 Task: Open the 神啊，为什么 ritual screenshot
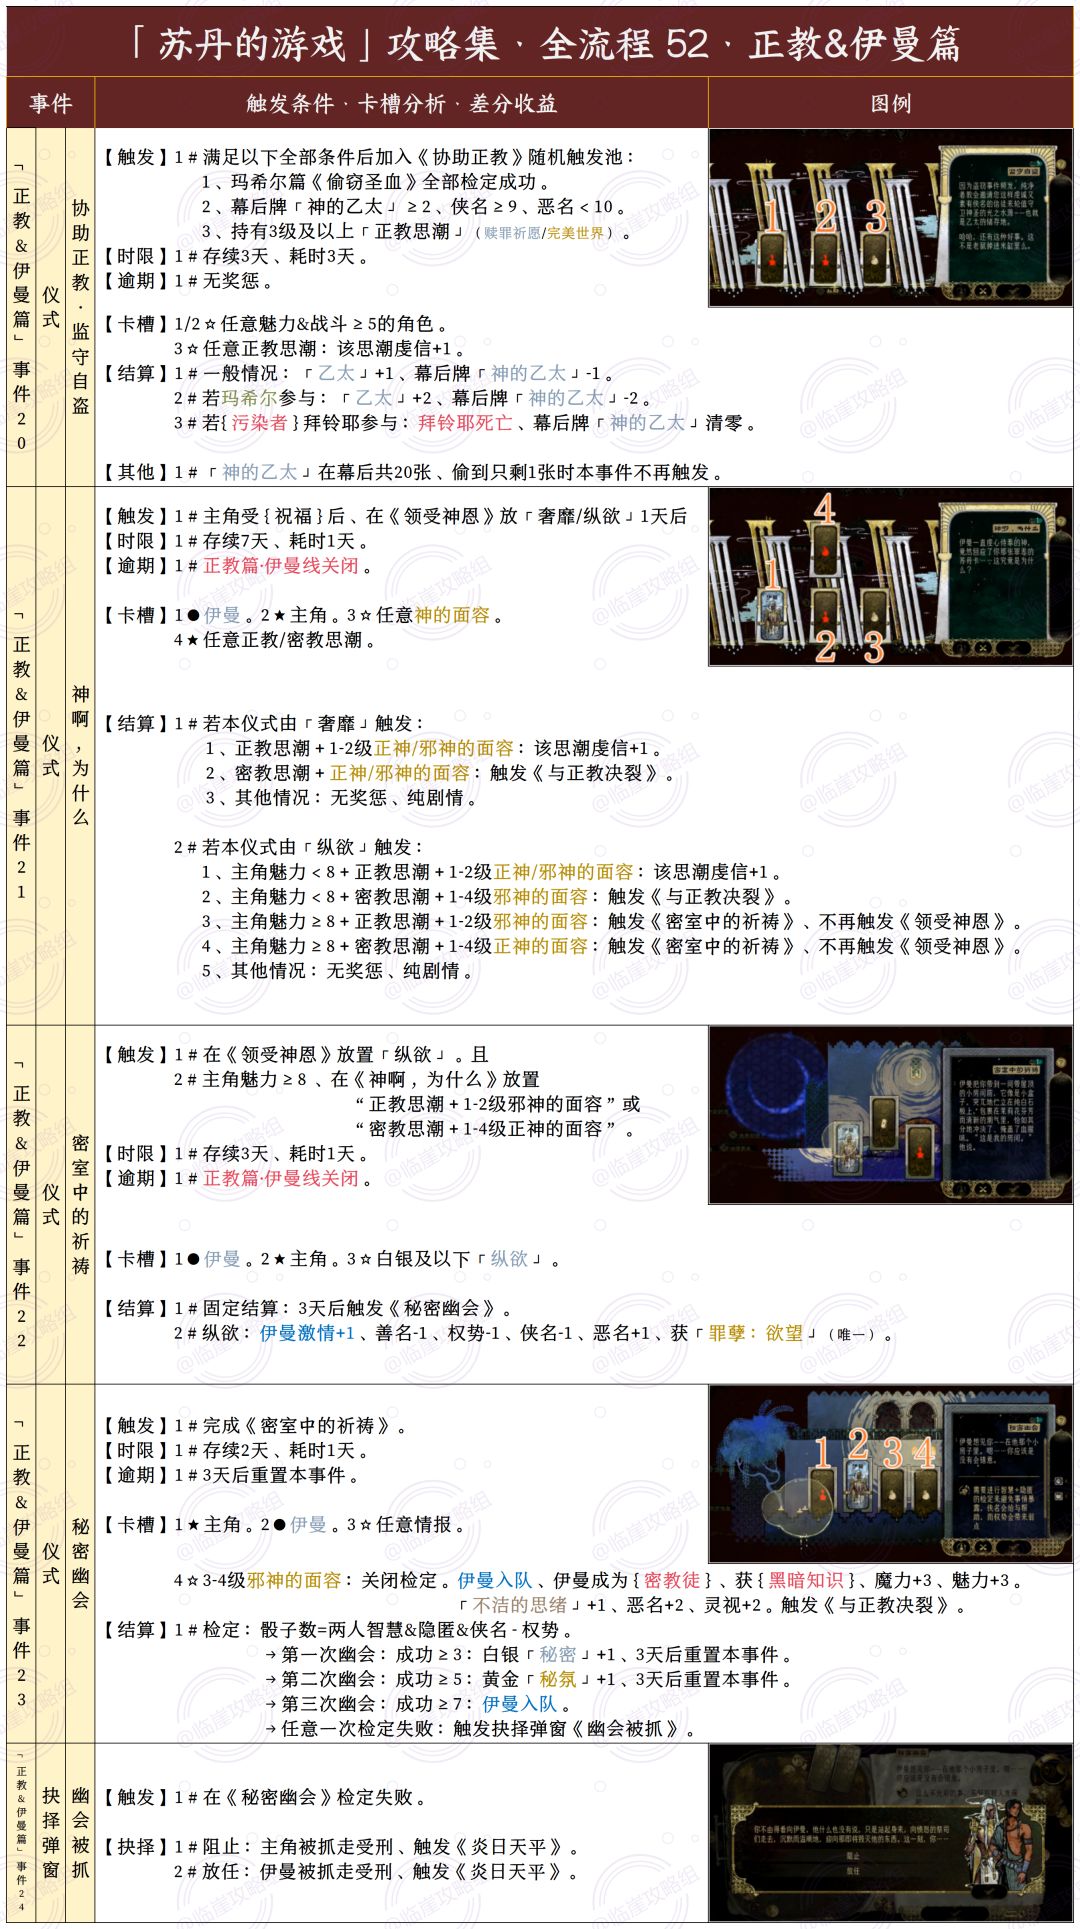click(x=891, y=577)
